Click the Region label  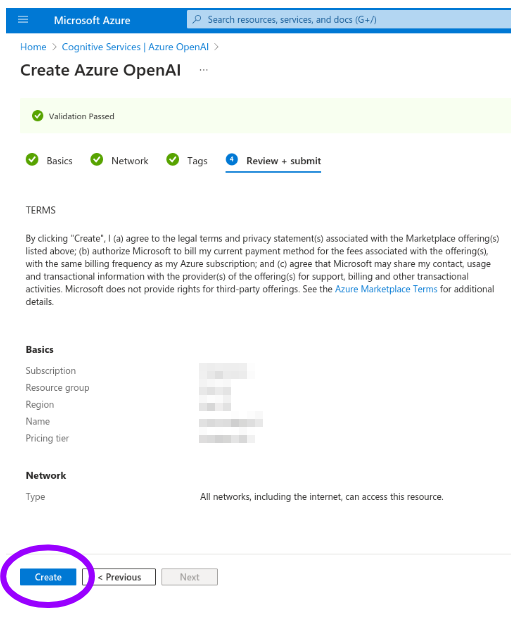40,405
